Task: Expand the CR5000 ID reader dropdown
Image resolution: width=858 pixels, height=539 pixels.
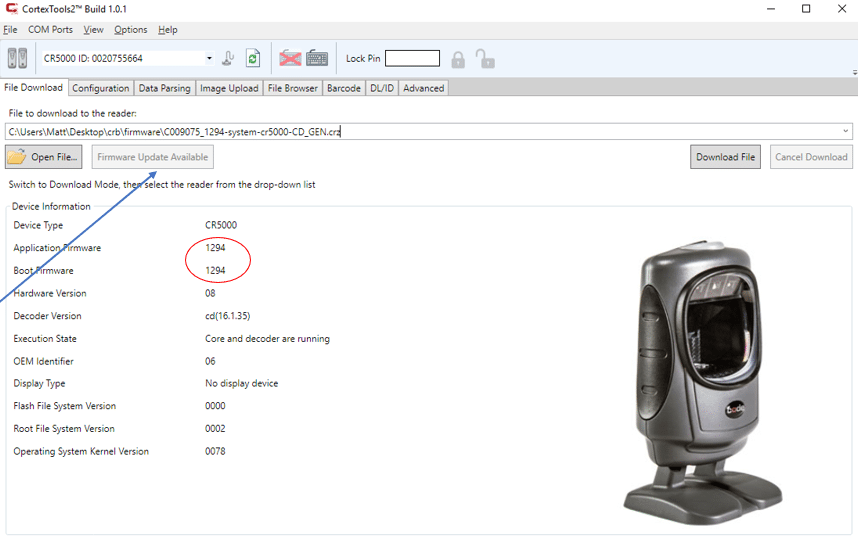Action: pyautogui.click(x=209, y=58)
